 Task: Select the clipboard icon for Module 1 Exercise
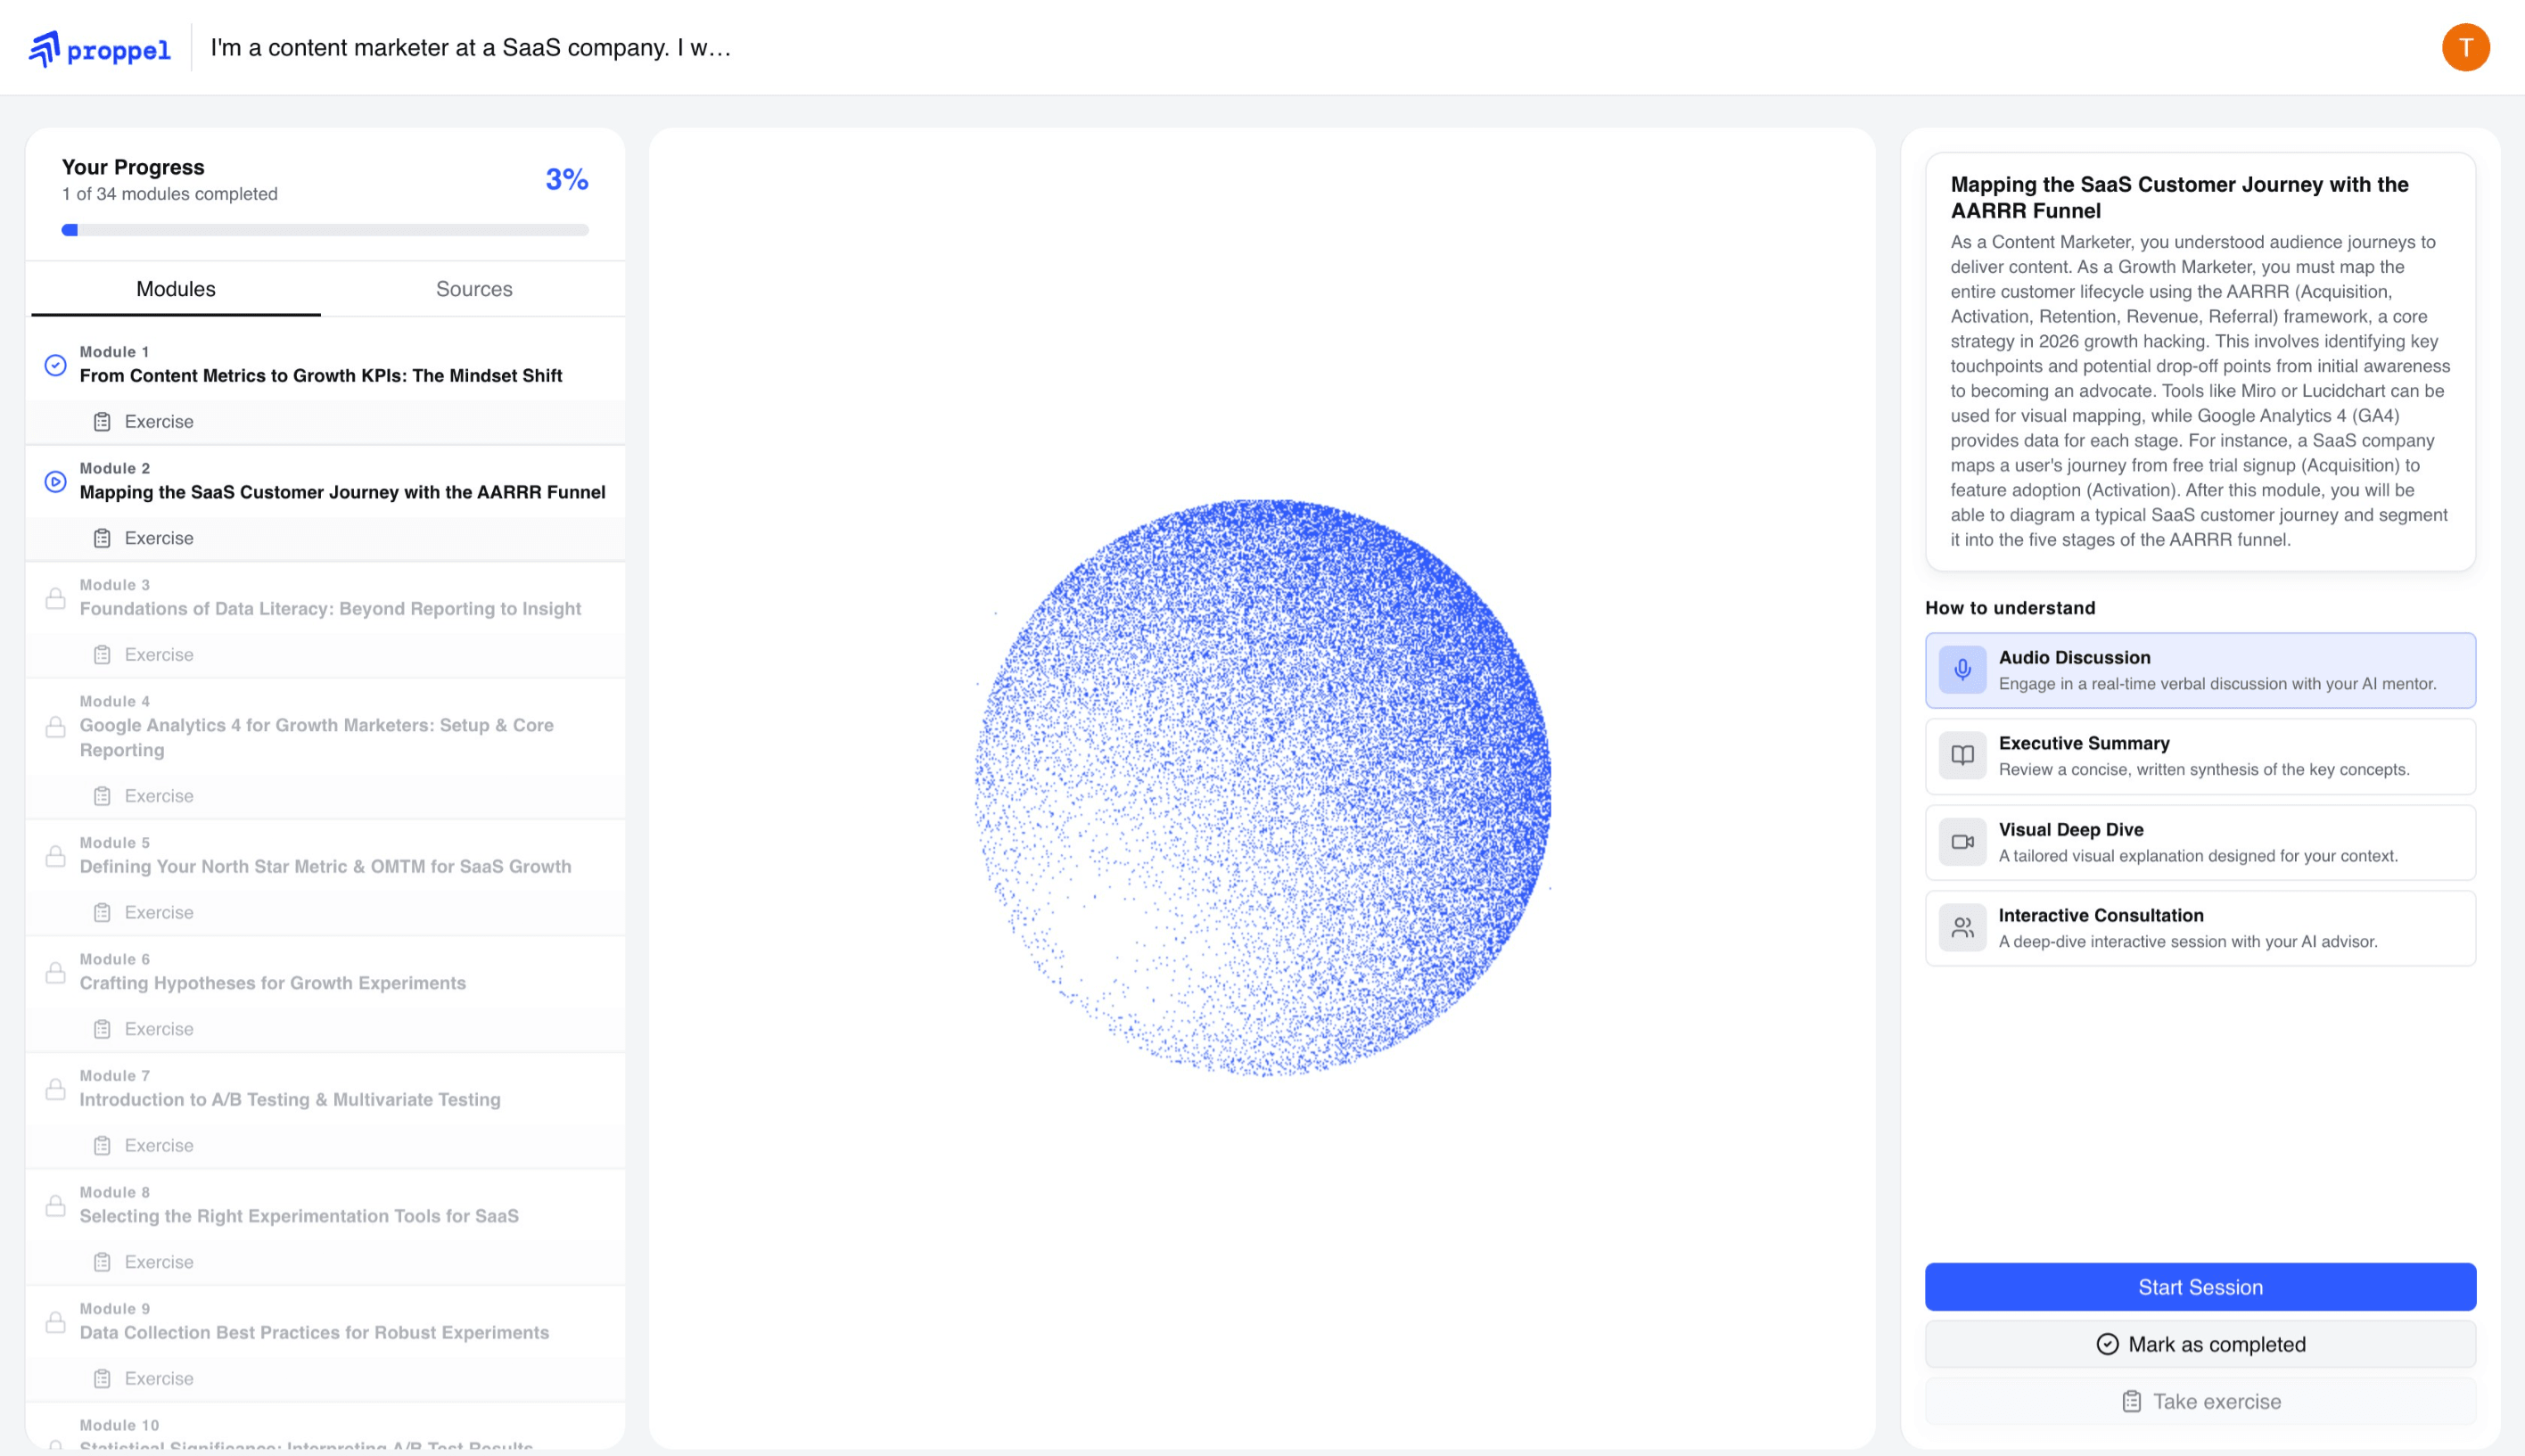coord(103,421)
